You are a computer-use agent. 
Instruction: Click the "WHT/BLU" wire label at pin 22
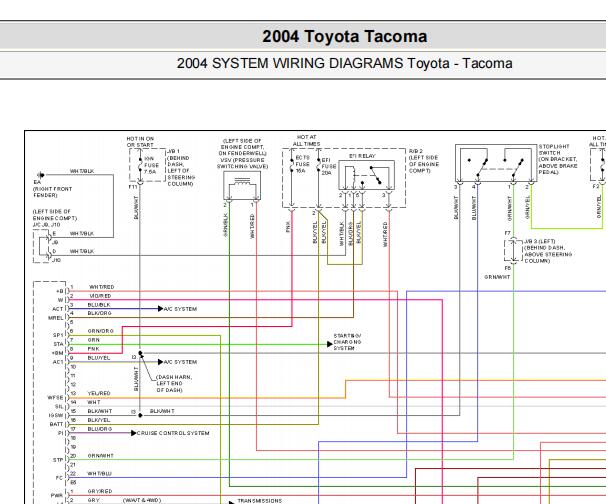click(99, 473)
